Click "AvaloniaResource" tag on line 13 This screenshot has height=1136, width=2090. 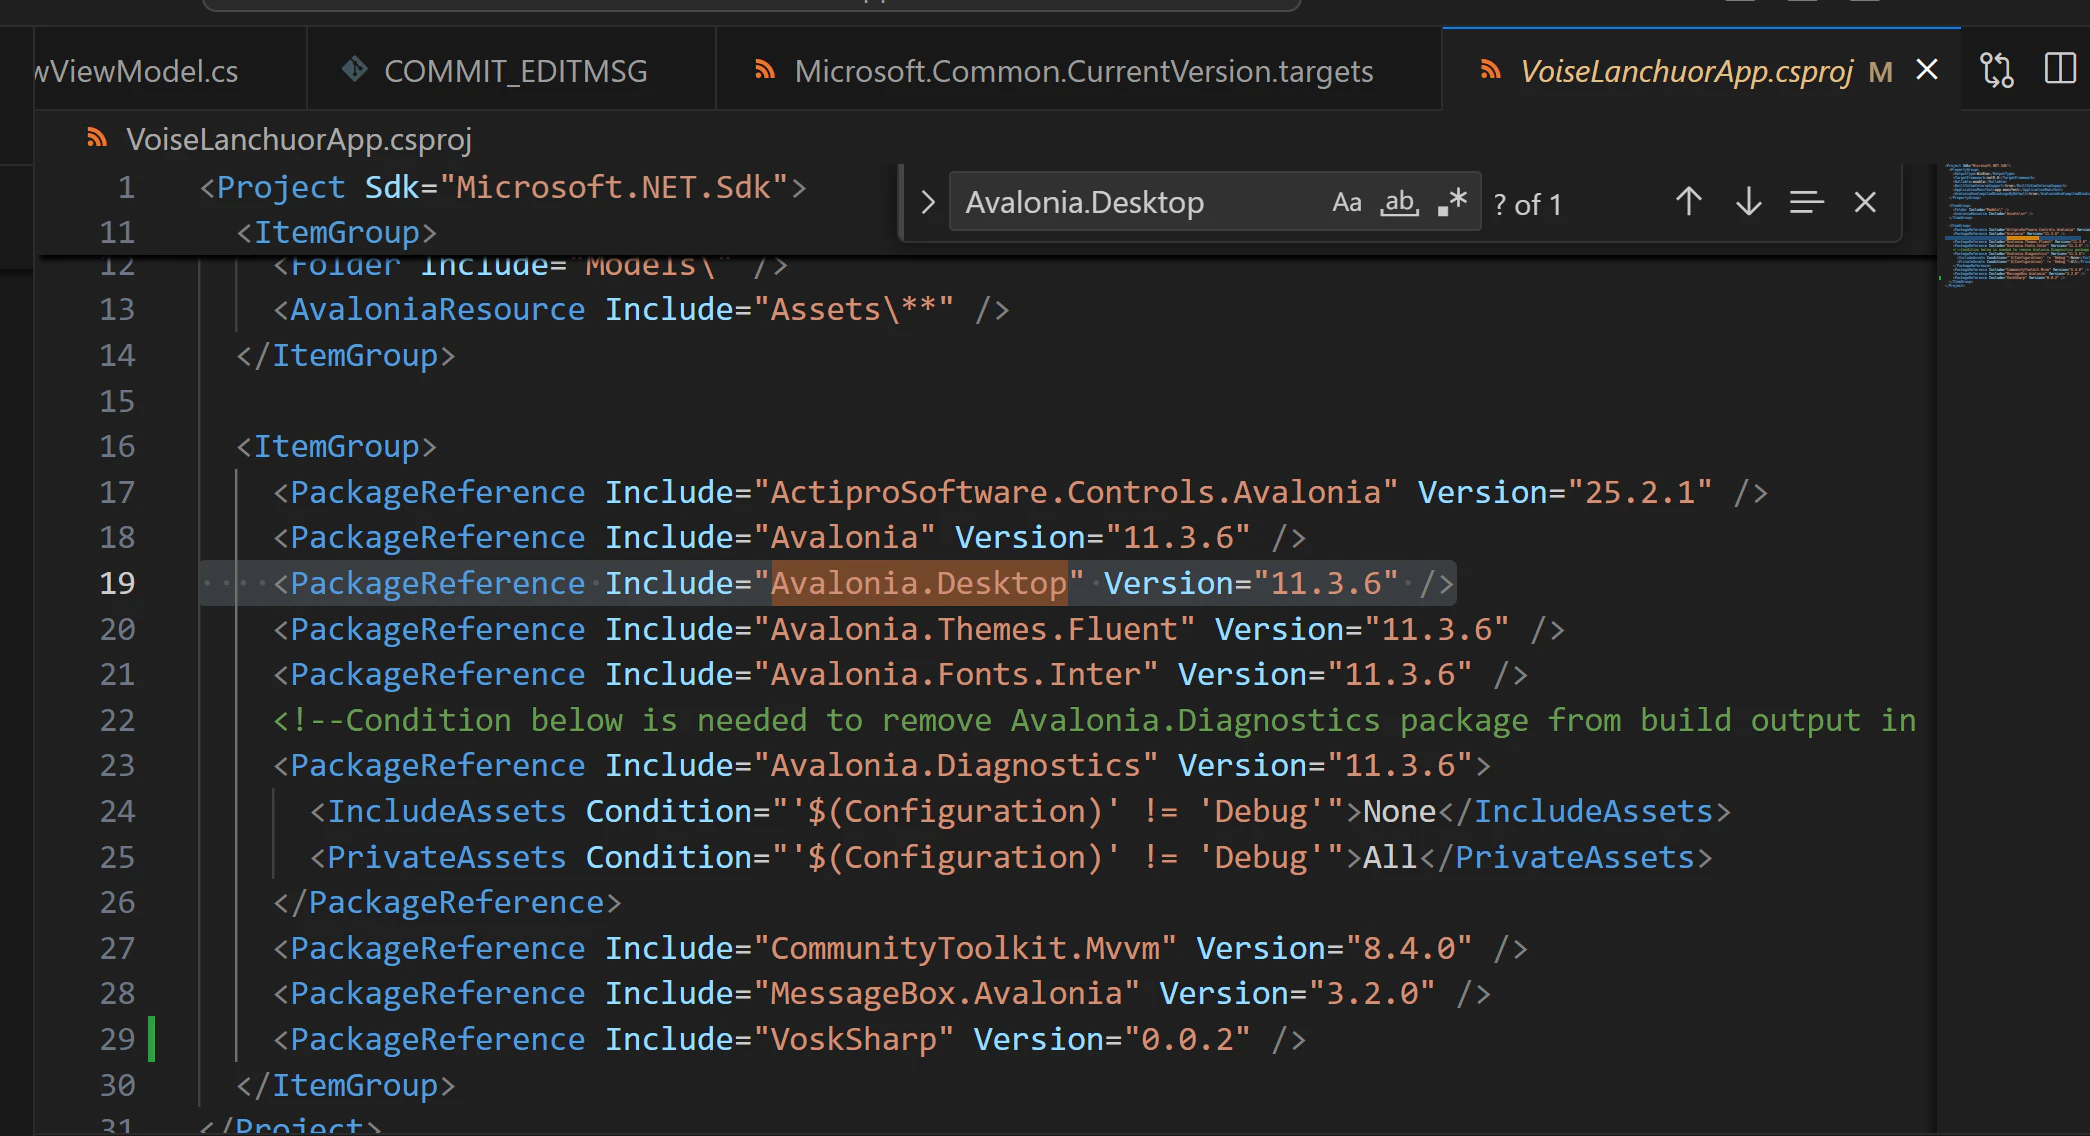(x=437, y=309)
